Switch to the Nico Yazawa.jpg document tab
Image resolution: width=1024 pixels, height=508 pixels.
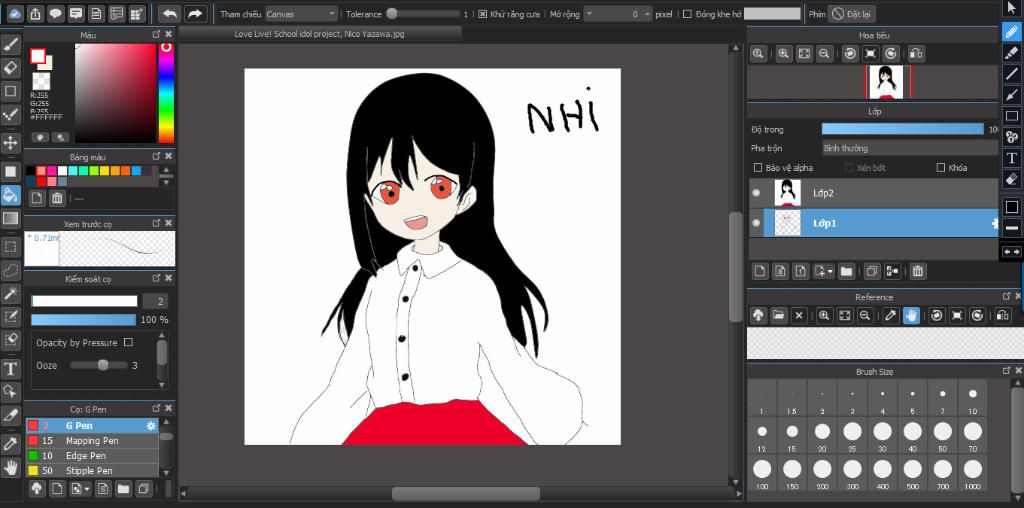pyautogui.click(x=319, y=34)
